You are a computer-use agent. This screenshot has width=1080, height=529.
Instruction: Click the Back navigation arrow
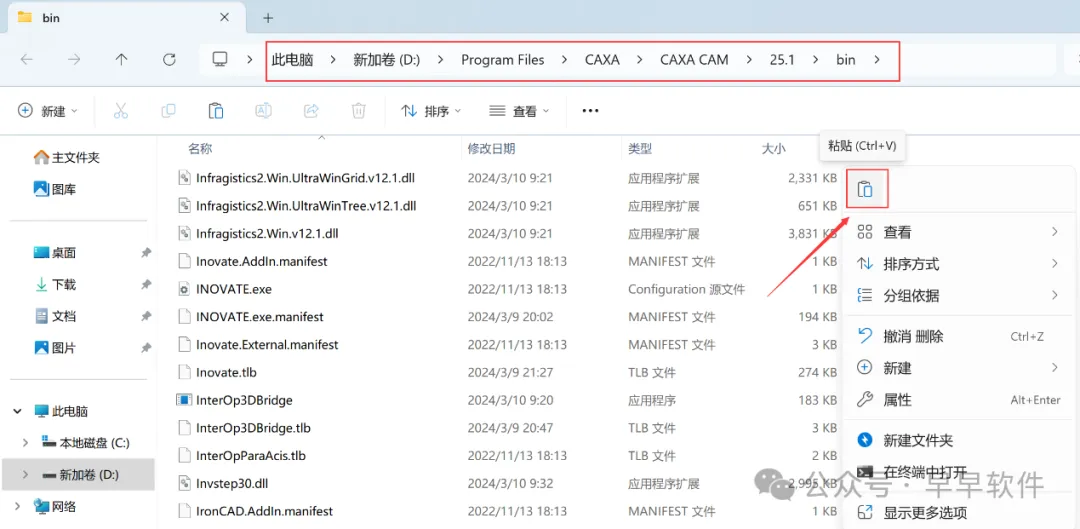[x=26, y=60]
